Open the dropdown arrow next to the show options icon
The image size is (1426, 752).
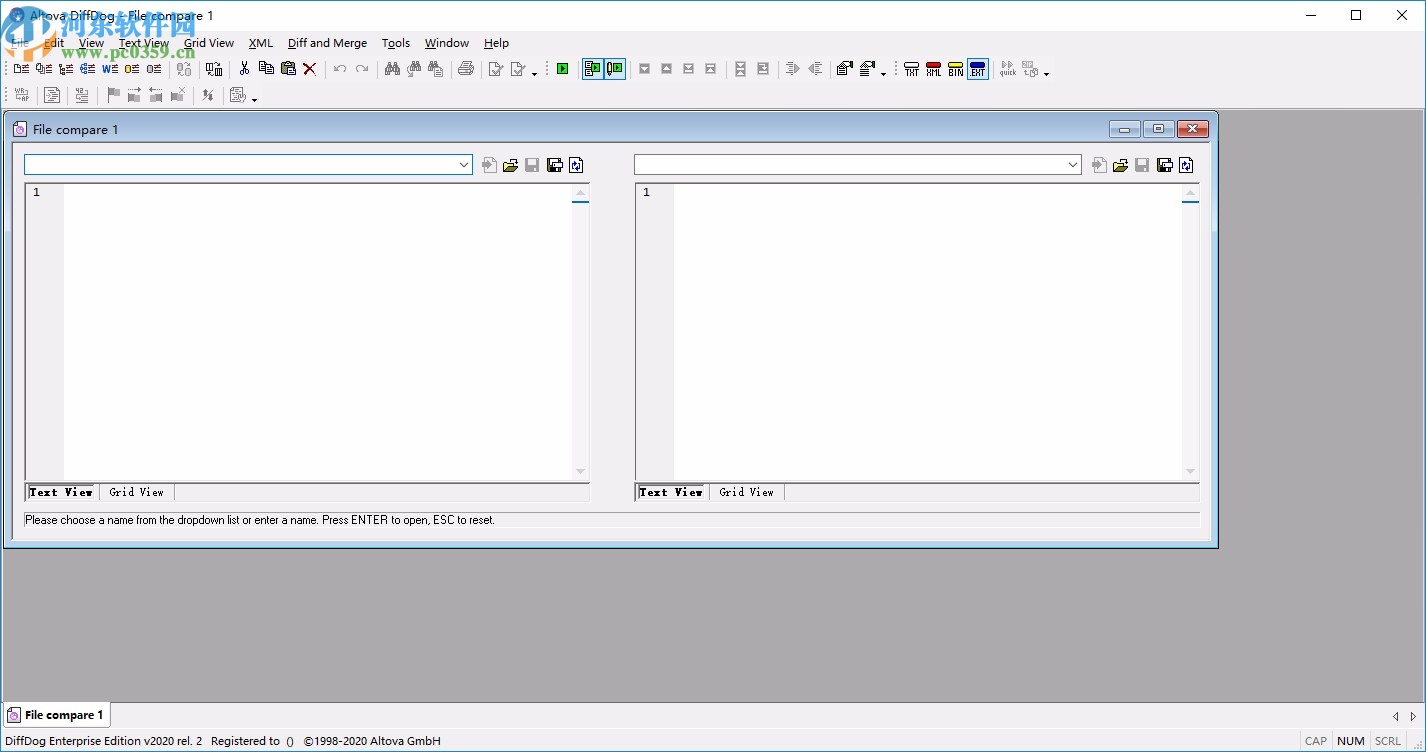coord(883,73)
